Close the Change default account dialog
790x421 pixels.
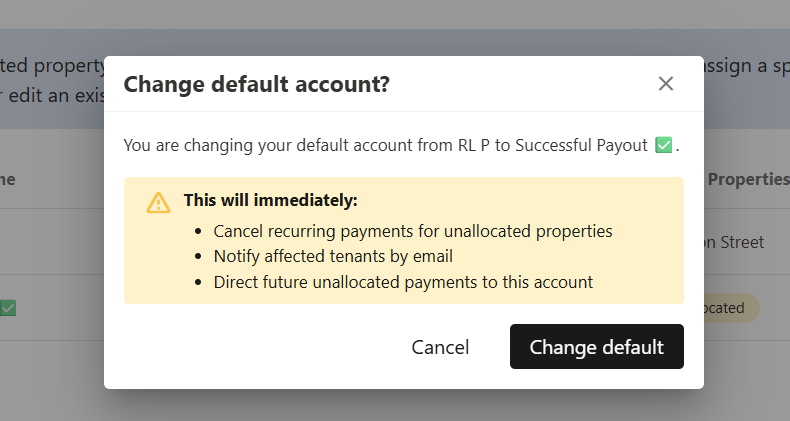(x=666, y=84)
